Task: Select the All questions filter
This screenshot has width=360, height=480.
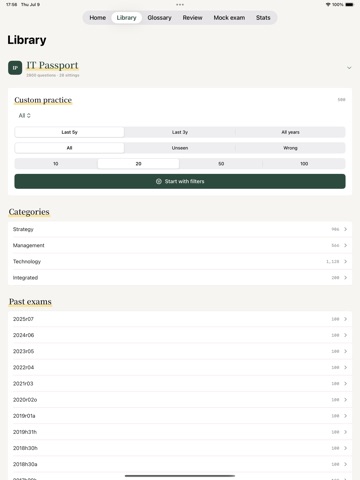Action: 69,148
